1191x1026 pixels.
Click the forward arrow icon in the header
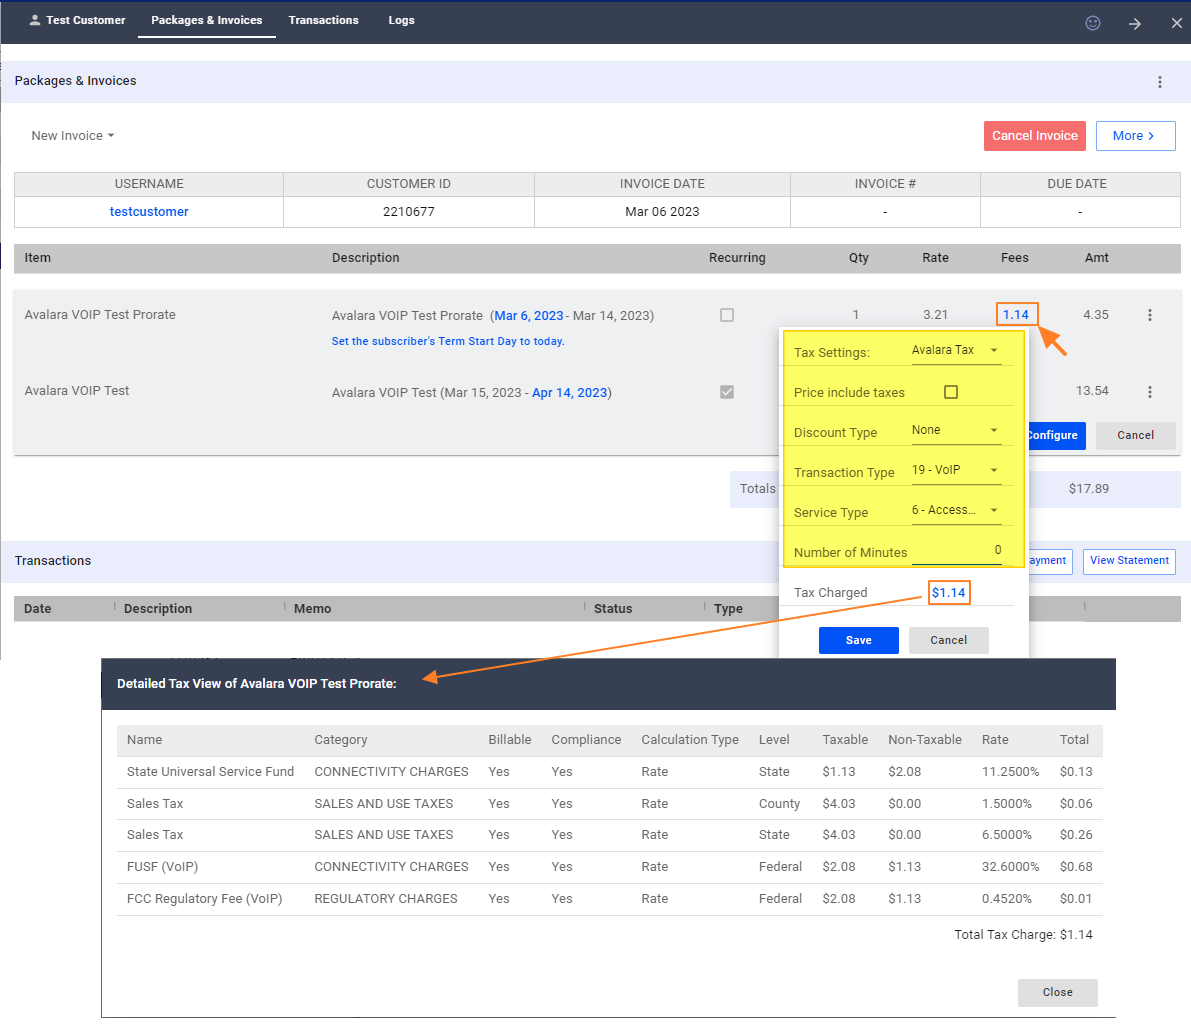pos(1135,22)
